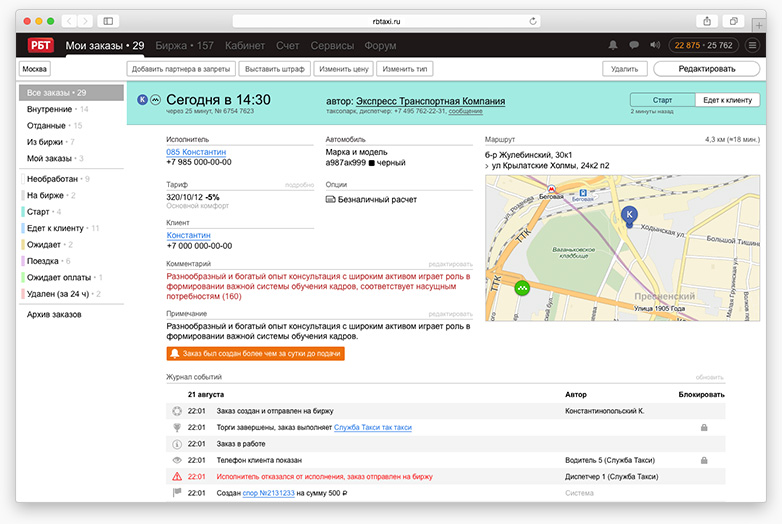Toggle sound speaker icon
This screenshot has height=524, width=782.
click(x=655, y=45)
